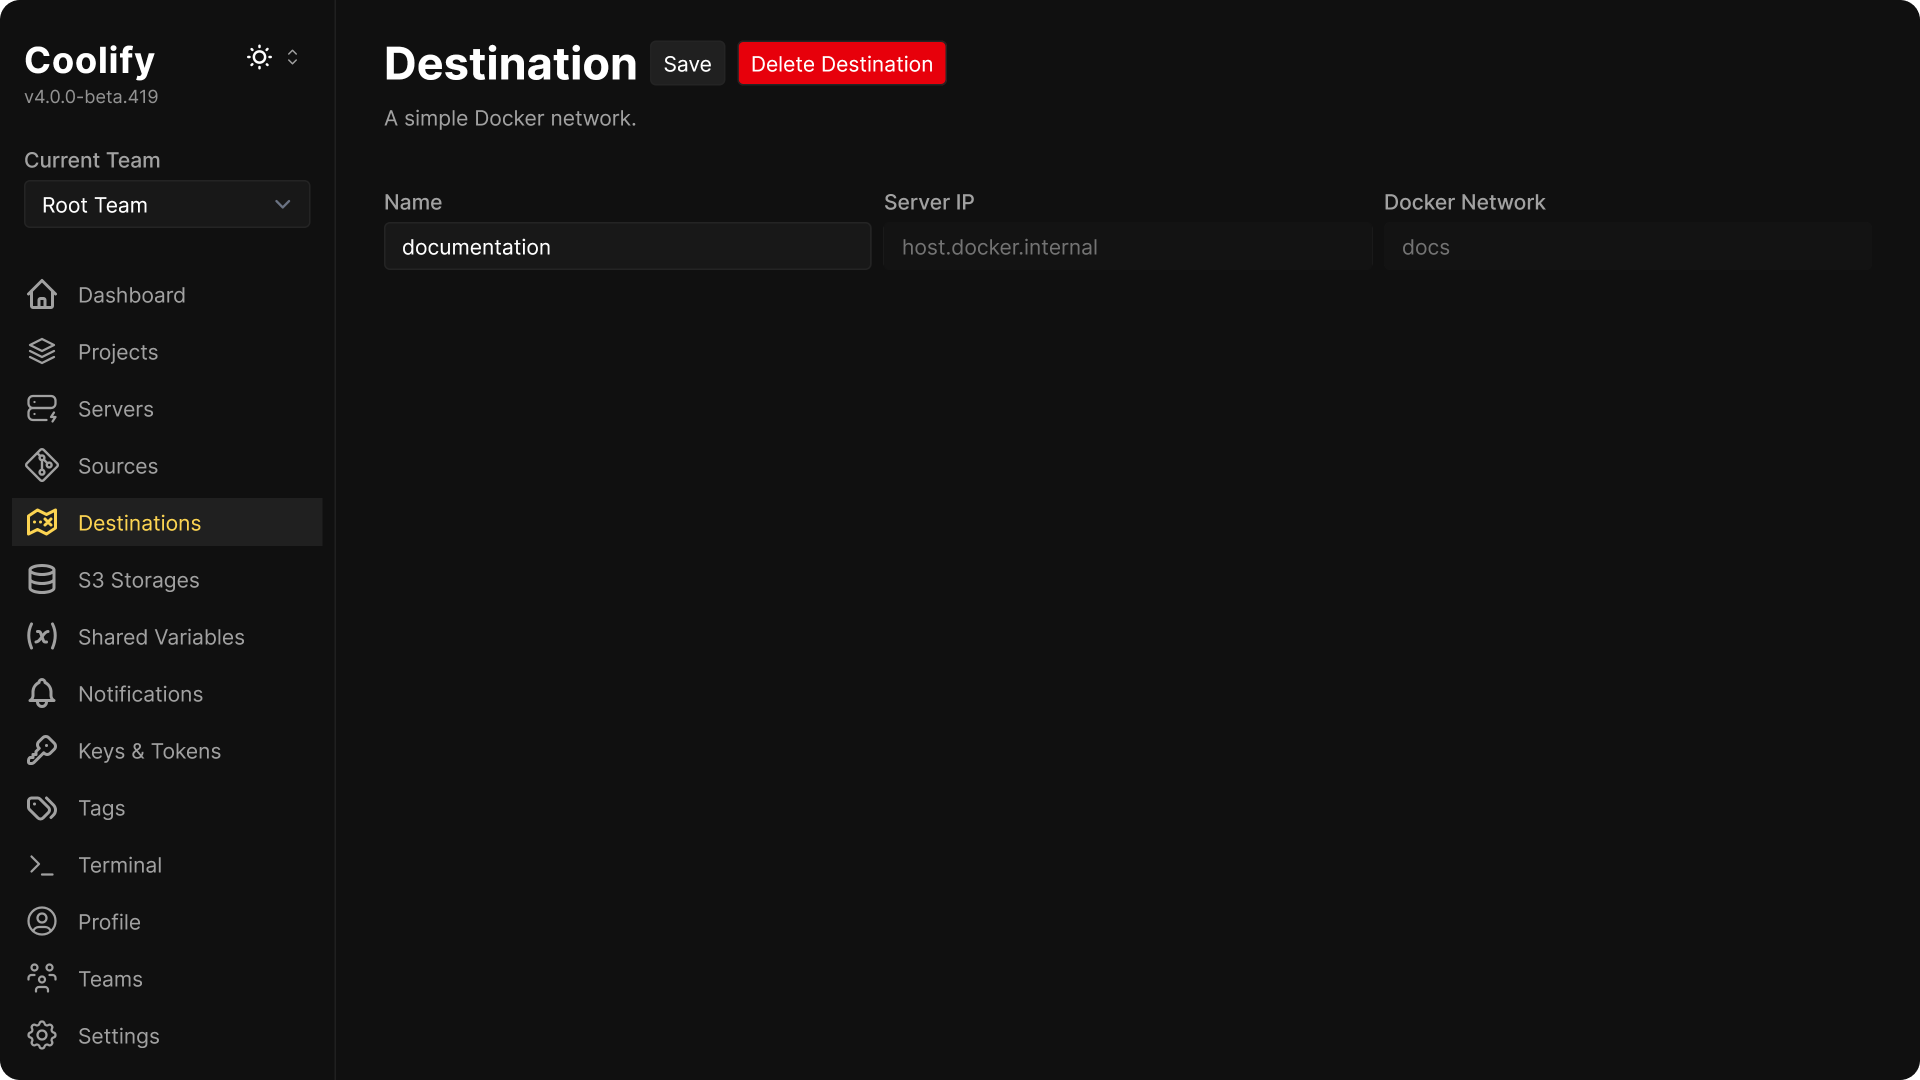Click the Save button
1920x1080 pixels.
(x=687, y=63)
